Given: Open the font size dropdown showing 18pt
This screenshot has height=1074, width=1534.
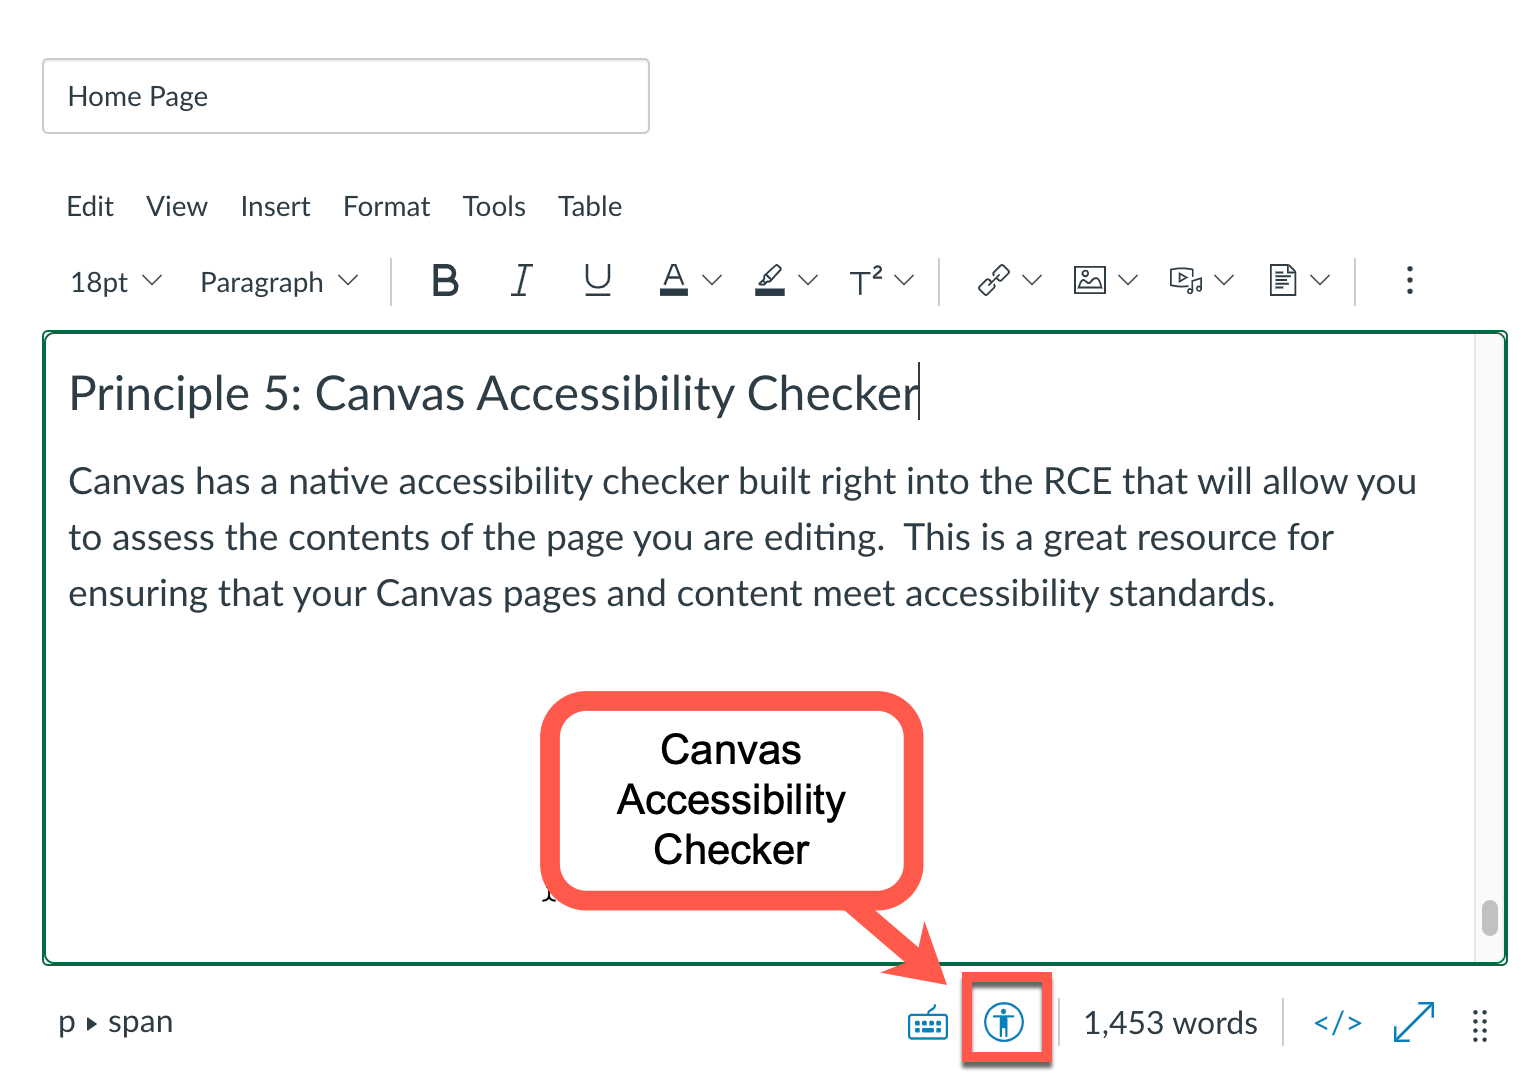Looking at the screenshot, I should point(114,281).
